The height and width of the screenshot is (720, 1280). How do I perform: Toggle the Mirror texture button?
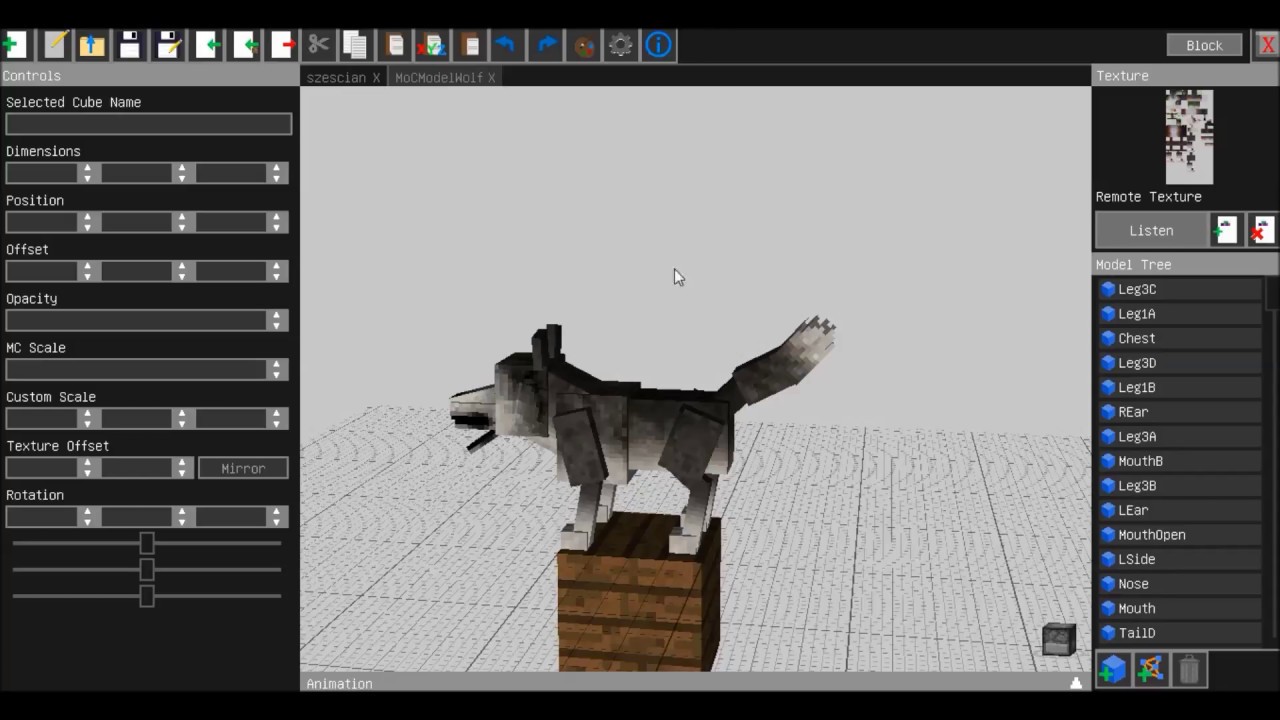point(243,468)
